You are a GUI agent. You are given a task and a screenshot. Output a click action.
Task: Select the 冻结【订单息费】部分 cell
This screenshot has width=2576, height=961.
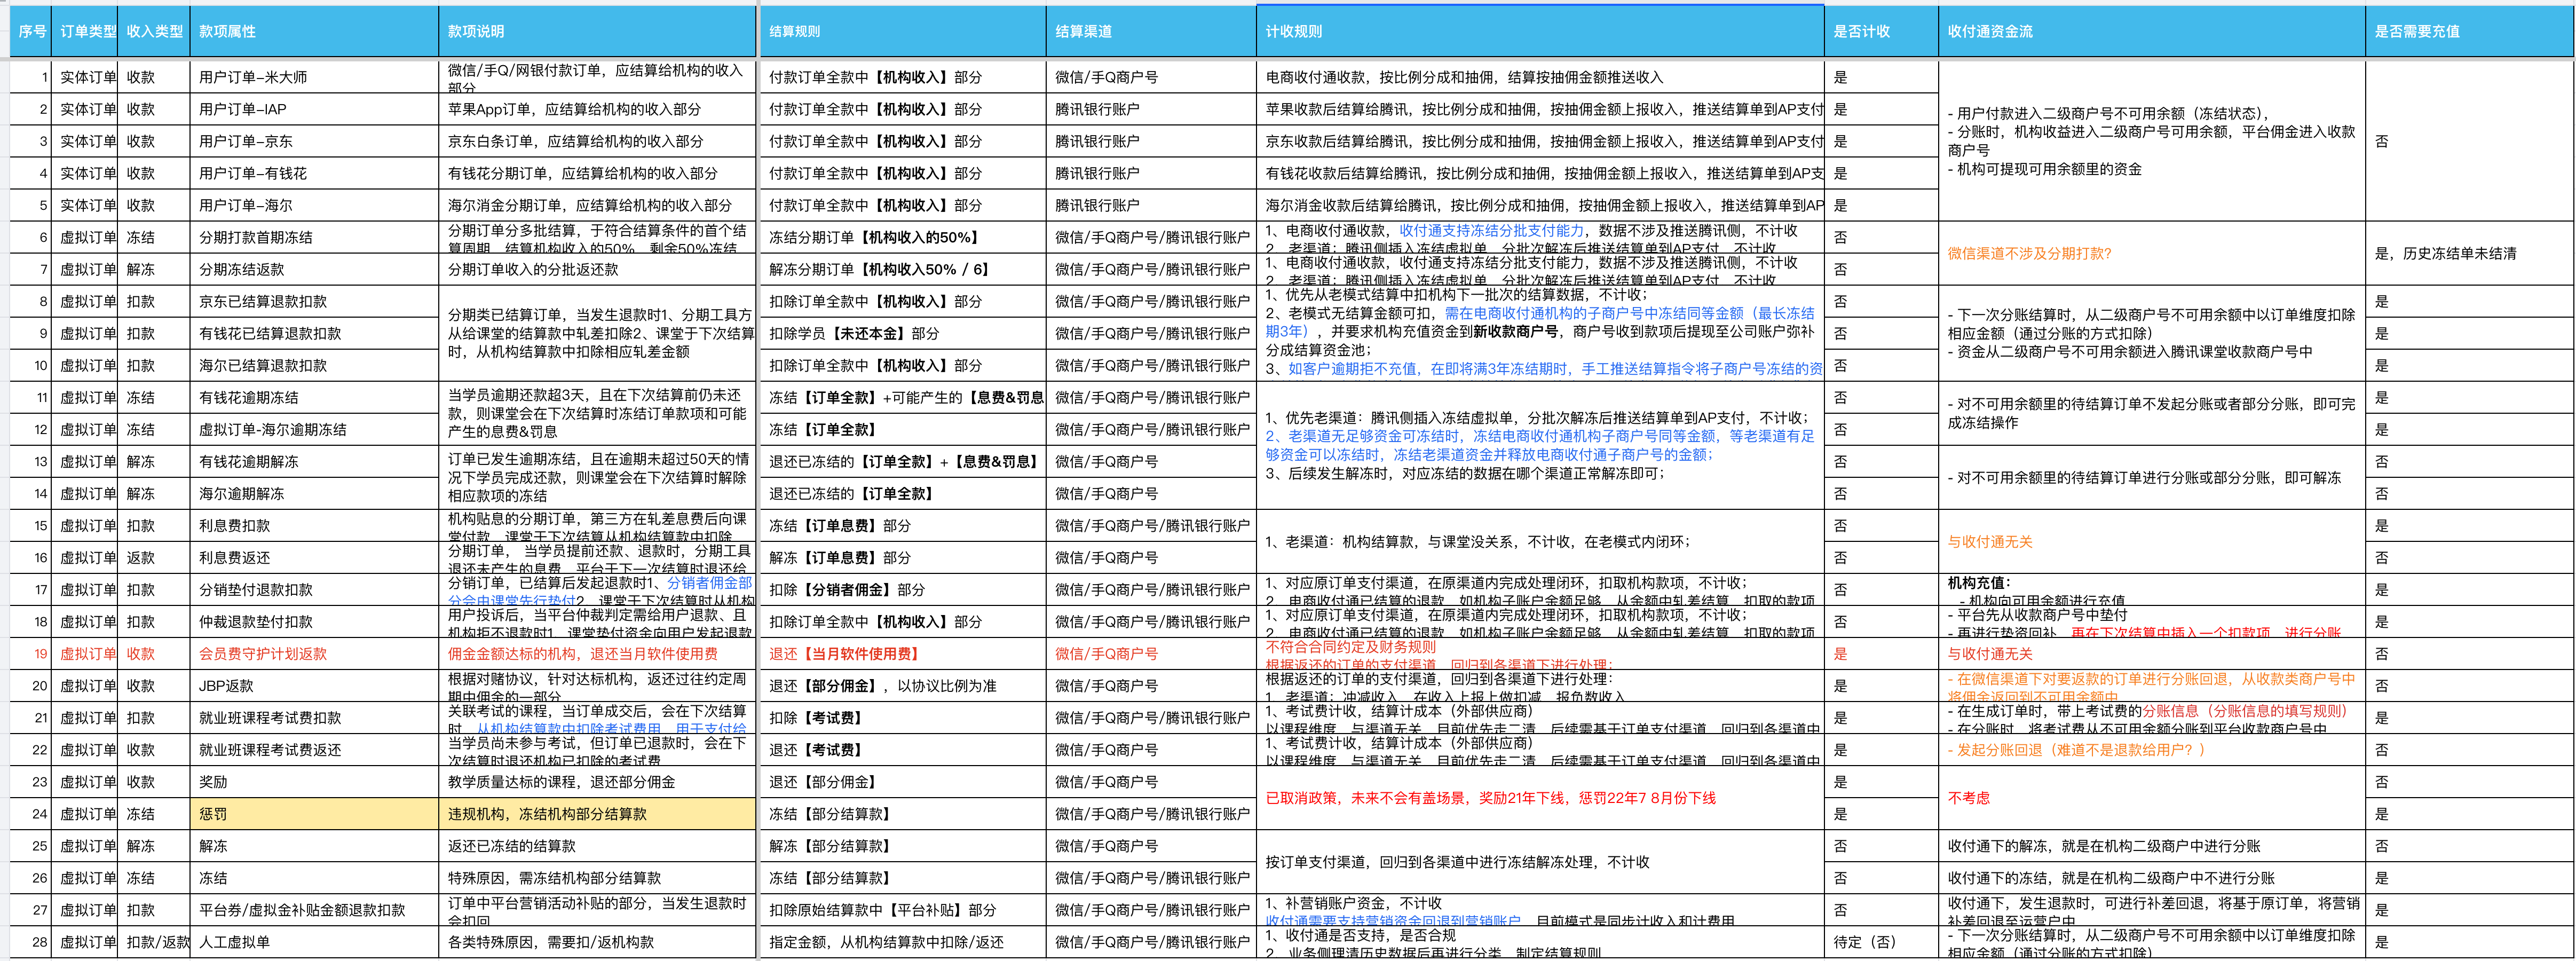coord(903,525)
